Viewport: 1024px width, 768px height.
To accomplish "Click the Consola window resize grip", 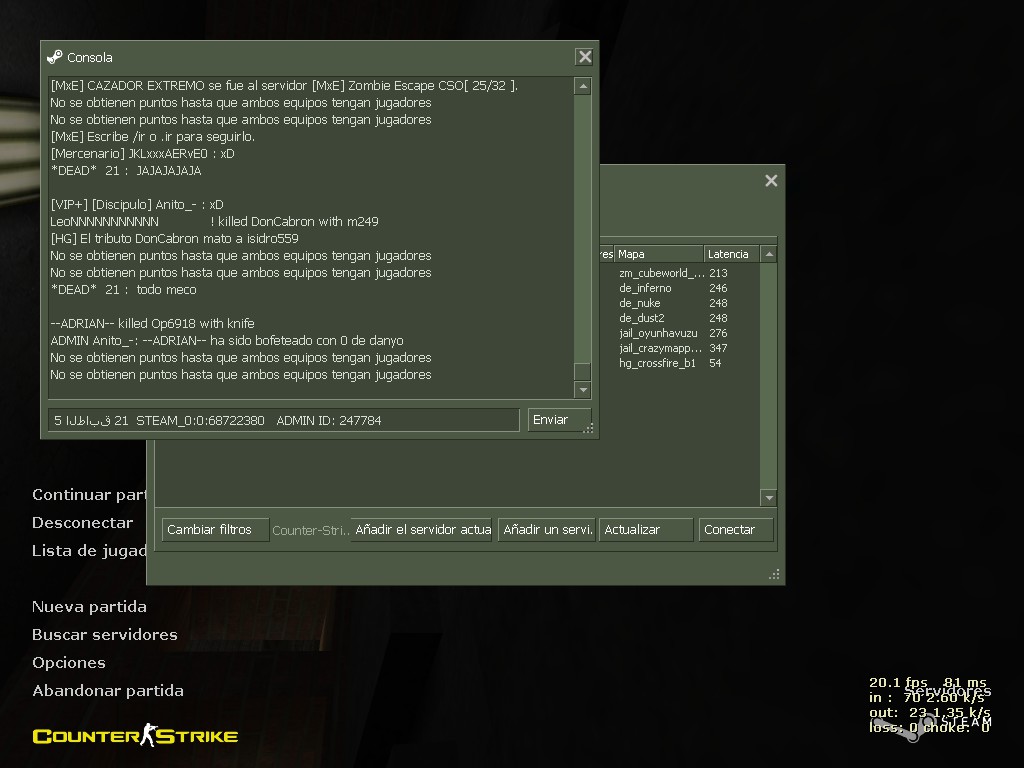I will point(588,428).
